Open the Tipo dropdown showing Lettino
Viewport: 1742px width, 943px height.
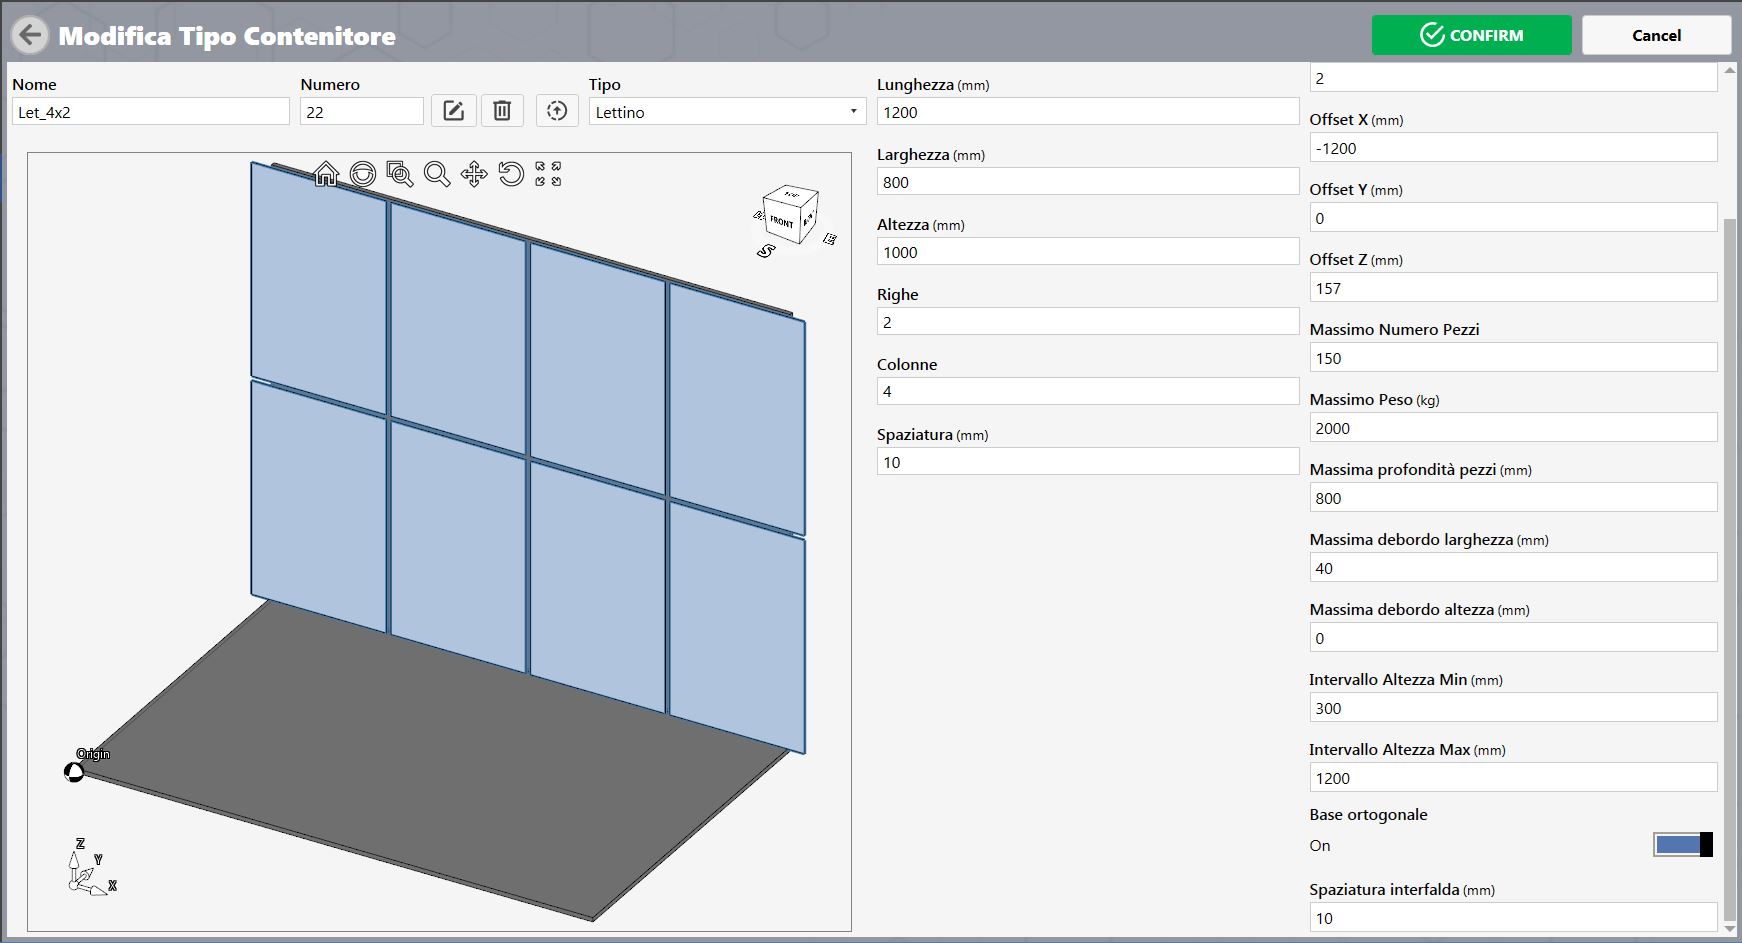point(727,112)
